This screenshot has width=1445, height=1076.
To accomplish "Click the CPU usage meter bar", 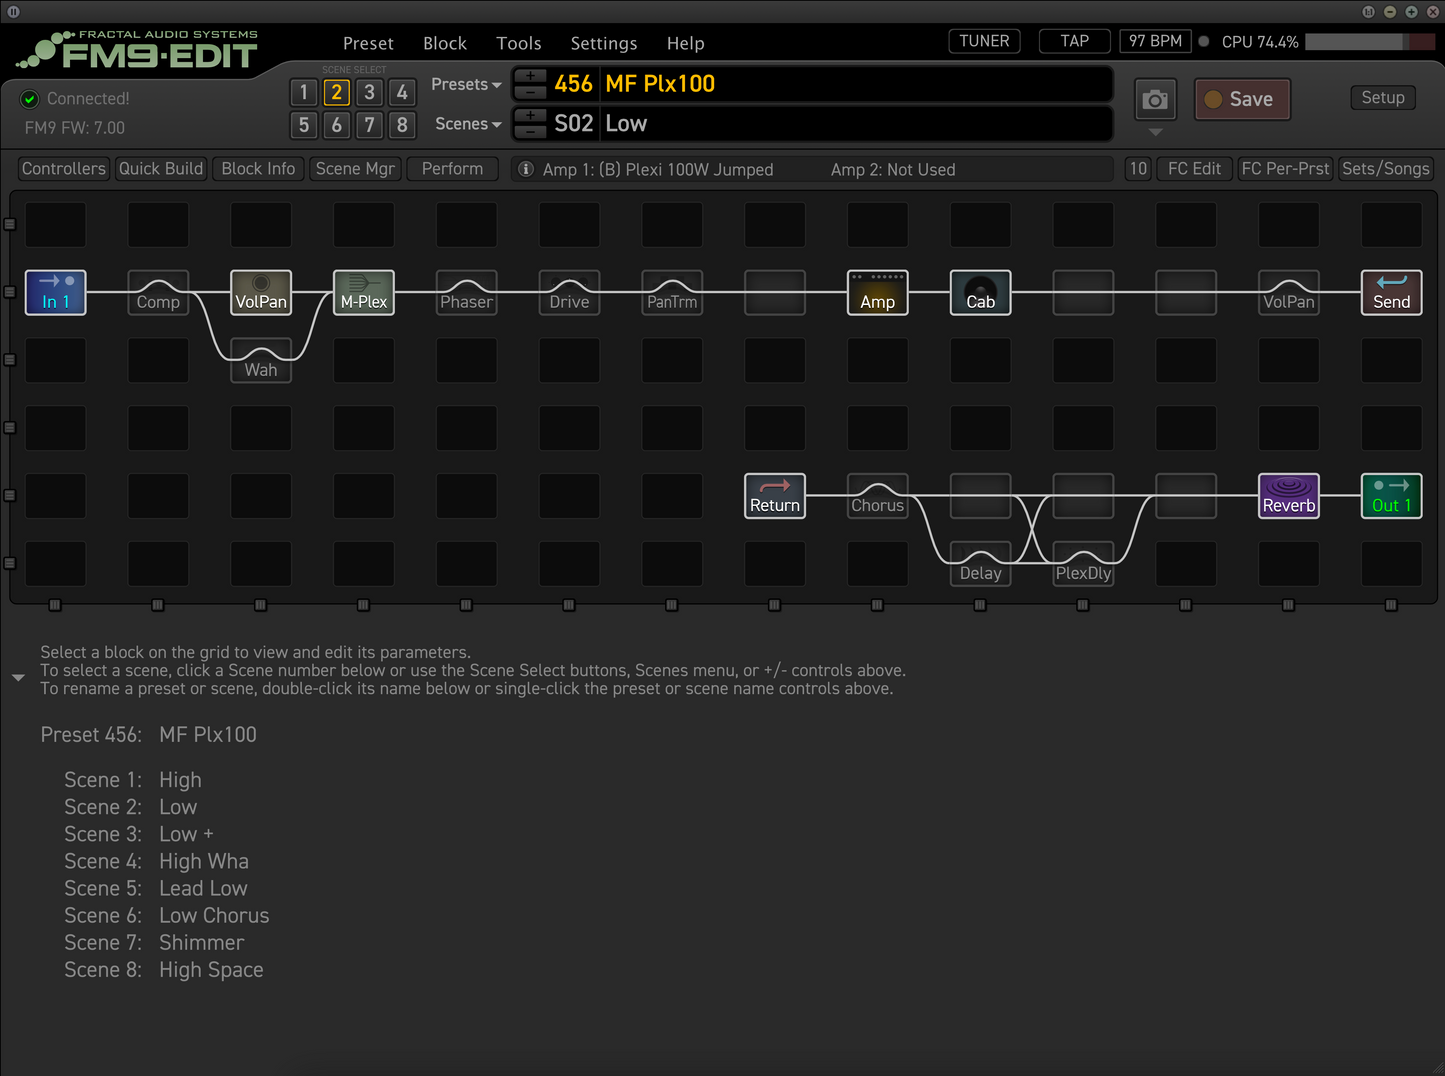I will (1369, 42).
